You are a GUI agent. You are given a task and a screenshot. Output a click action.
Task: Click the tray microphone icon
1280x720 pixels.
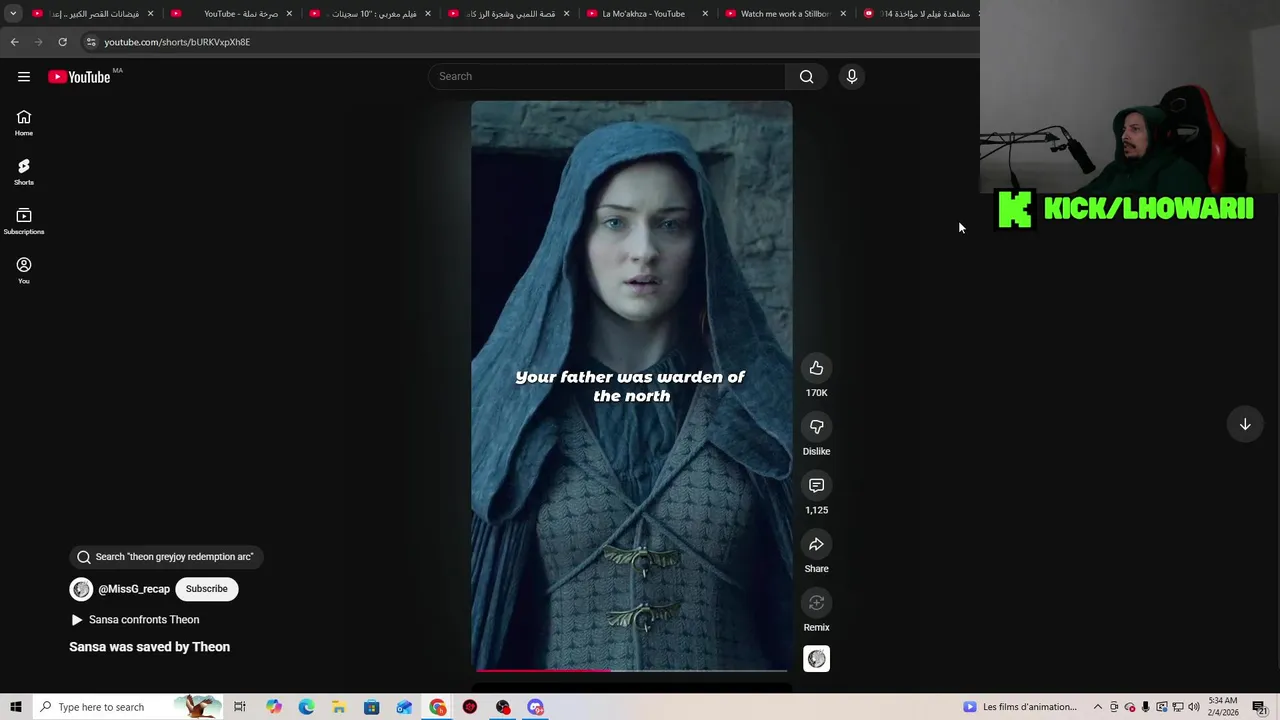pos(1145,707)
